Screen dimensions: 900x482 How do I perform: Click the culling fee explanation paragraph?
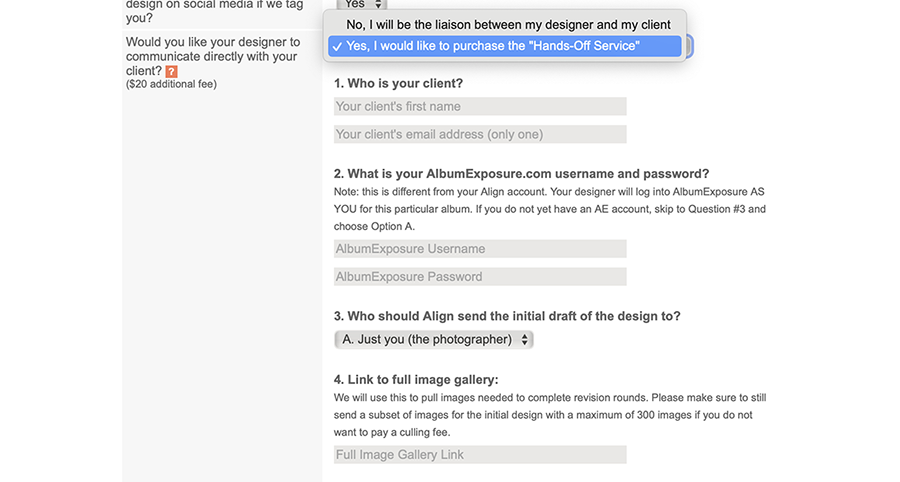[550, 415]
